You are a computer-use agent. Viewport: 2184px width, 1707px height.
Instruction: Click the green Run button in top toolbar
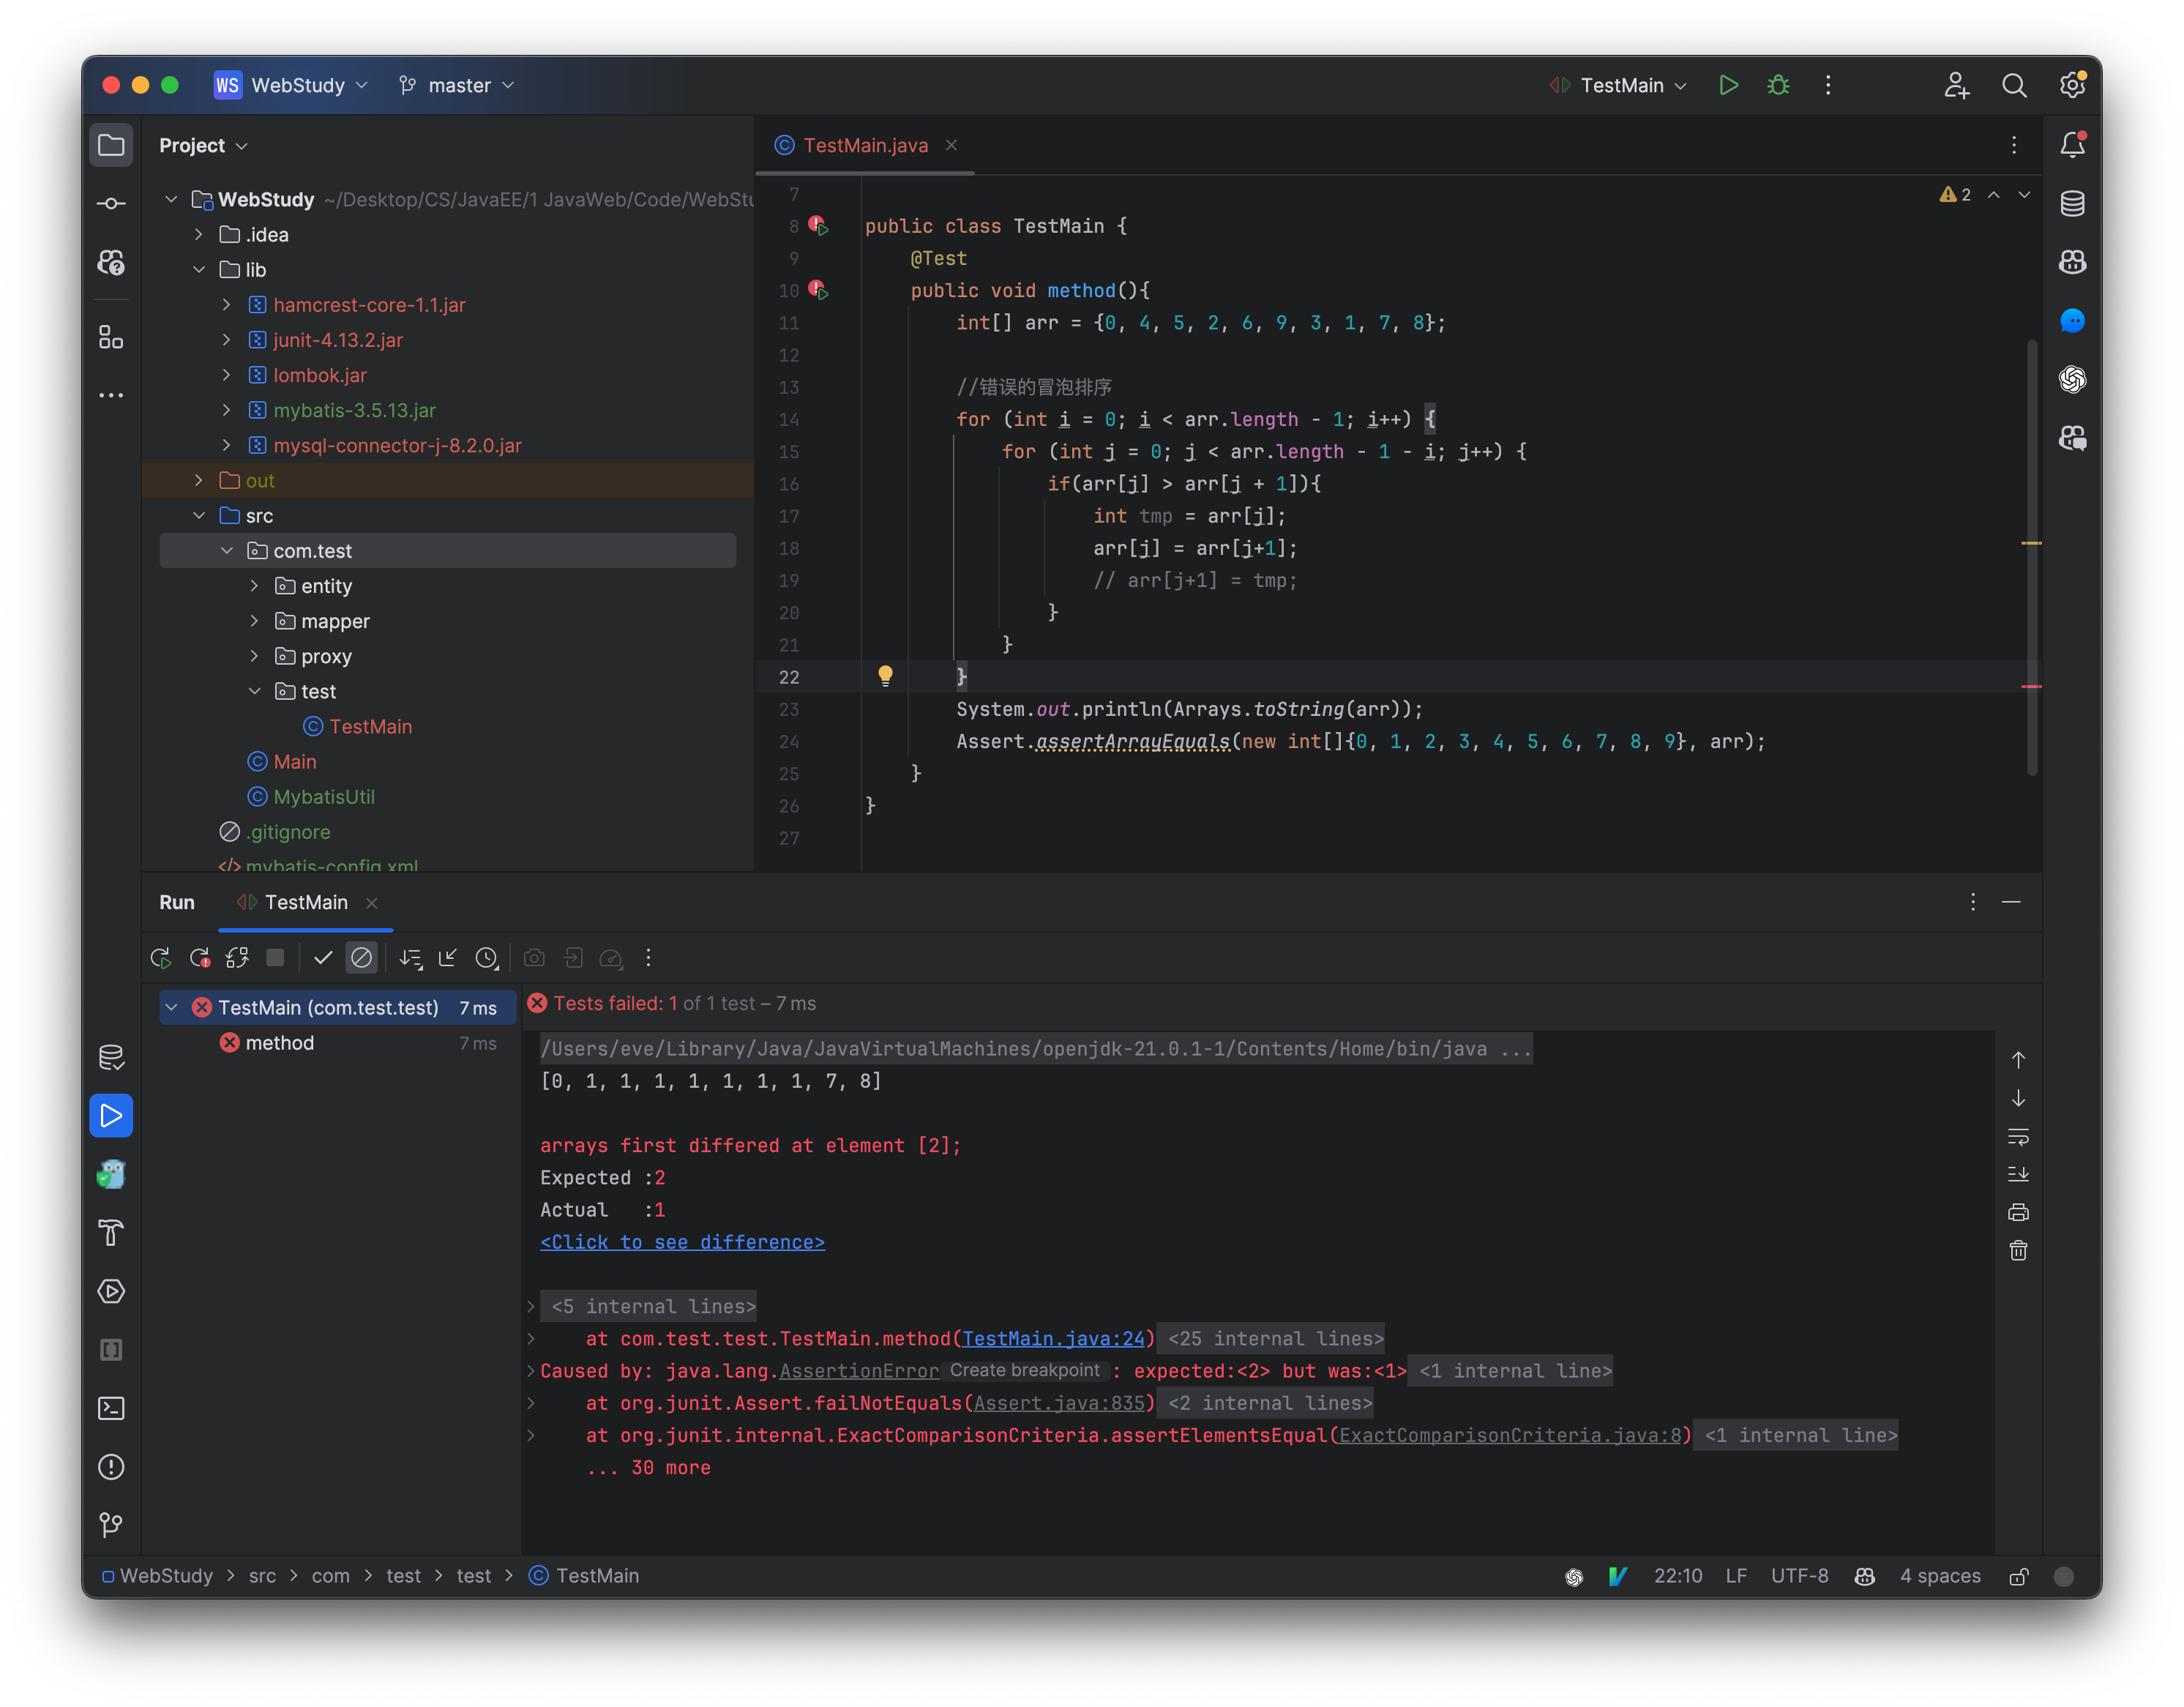(1728, 85)
